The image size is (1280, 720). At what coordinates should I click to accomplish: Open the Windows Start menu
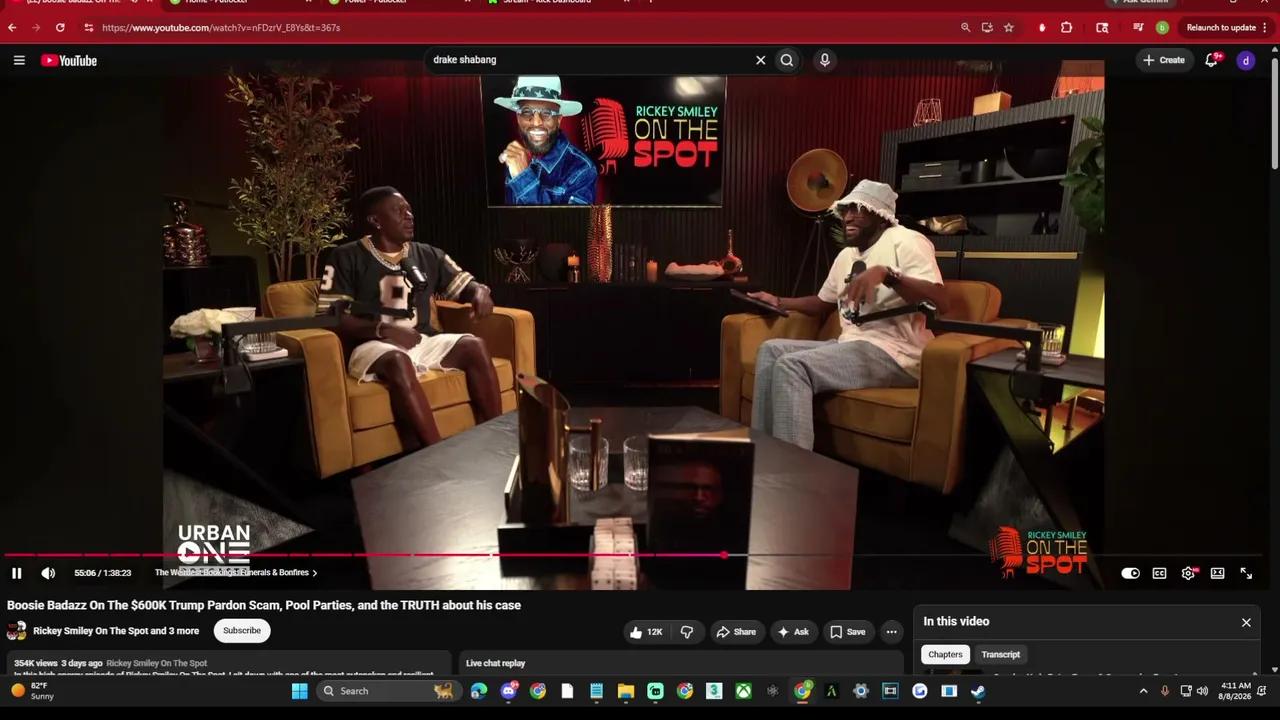coord(300,691)
